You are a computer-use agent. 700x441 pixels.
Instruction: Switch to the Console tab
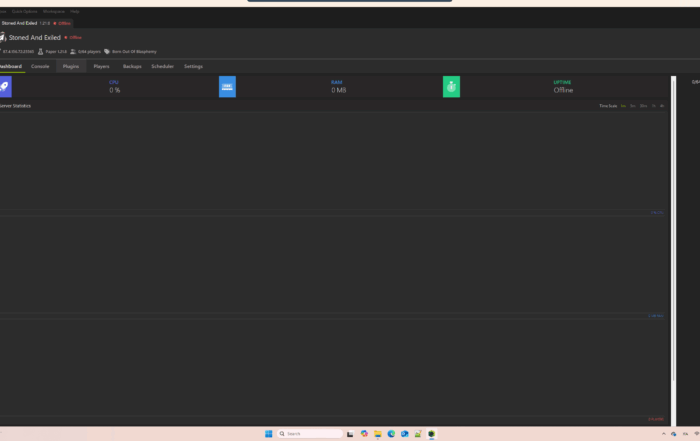click(x=40, y=66)
